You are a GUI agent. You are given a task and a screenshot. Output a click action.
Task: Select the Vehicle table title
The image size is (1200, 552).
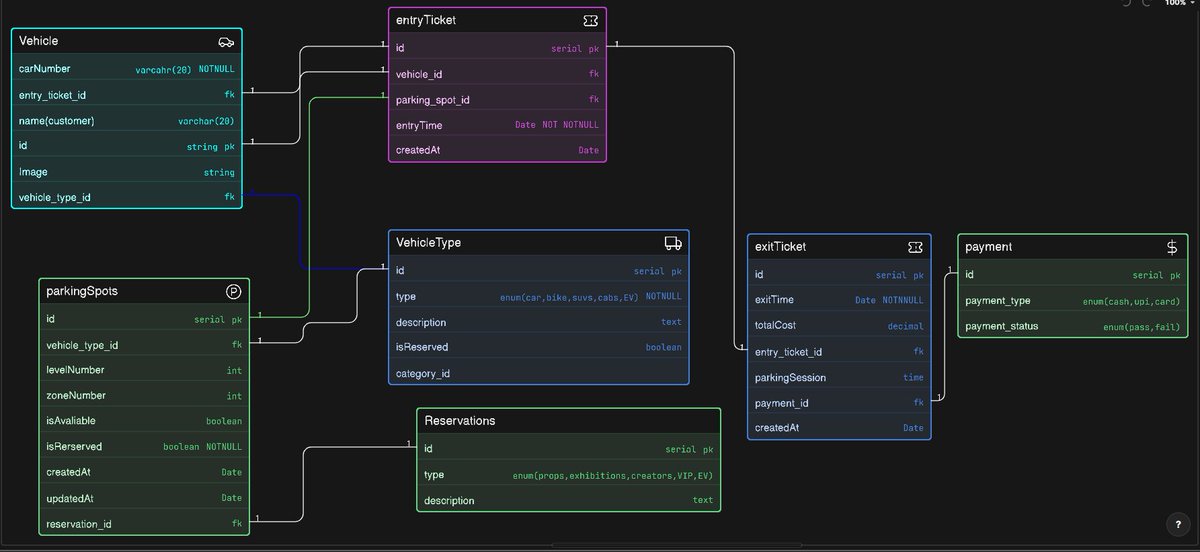[39, 41]
